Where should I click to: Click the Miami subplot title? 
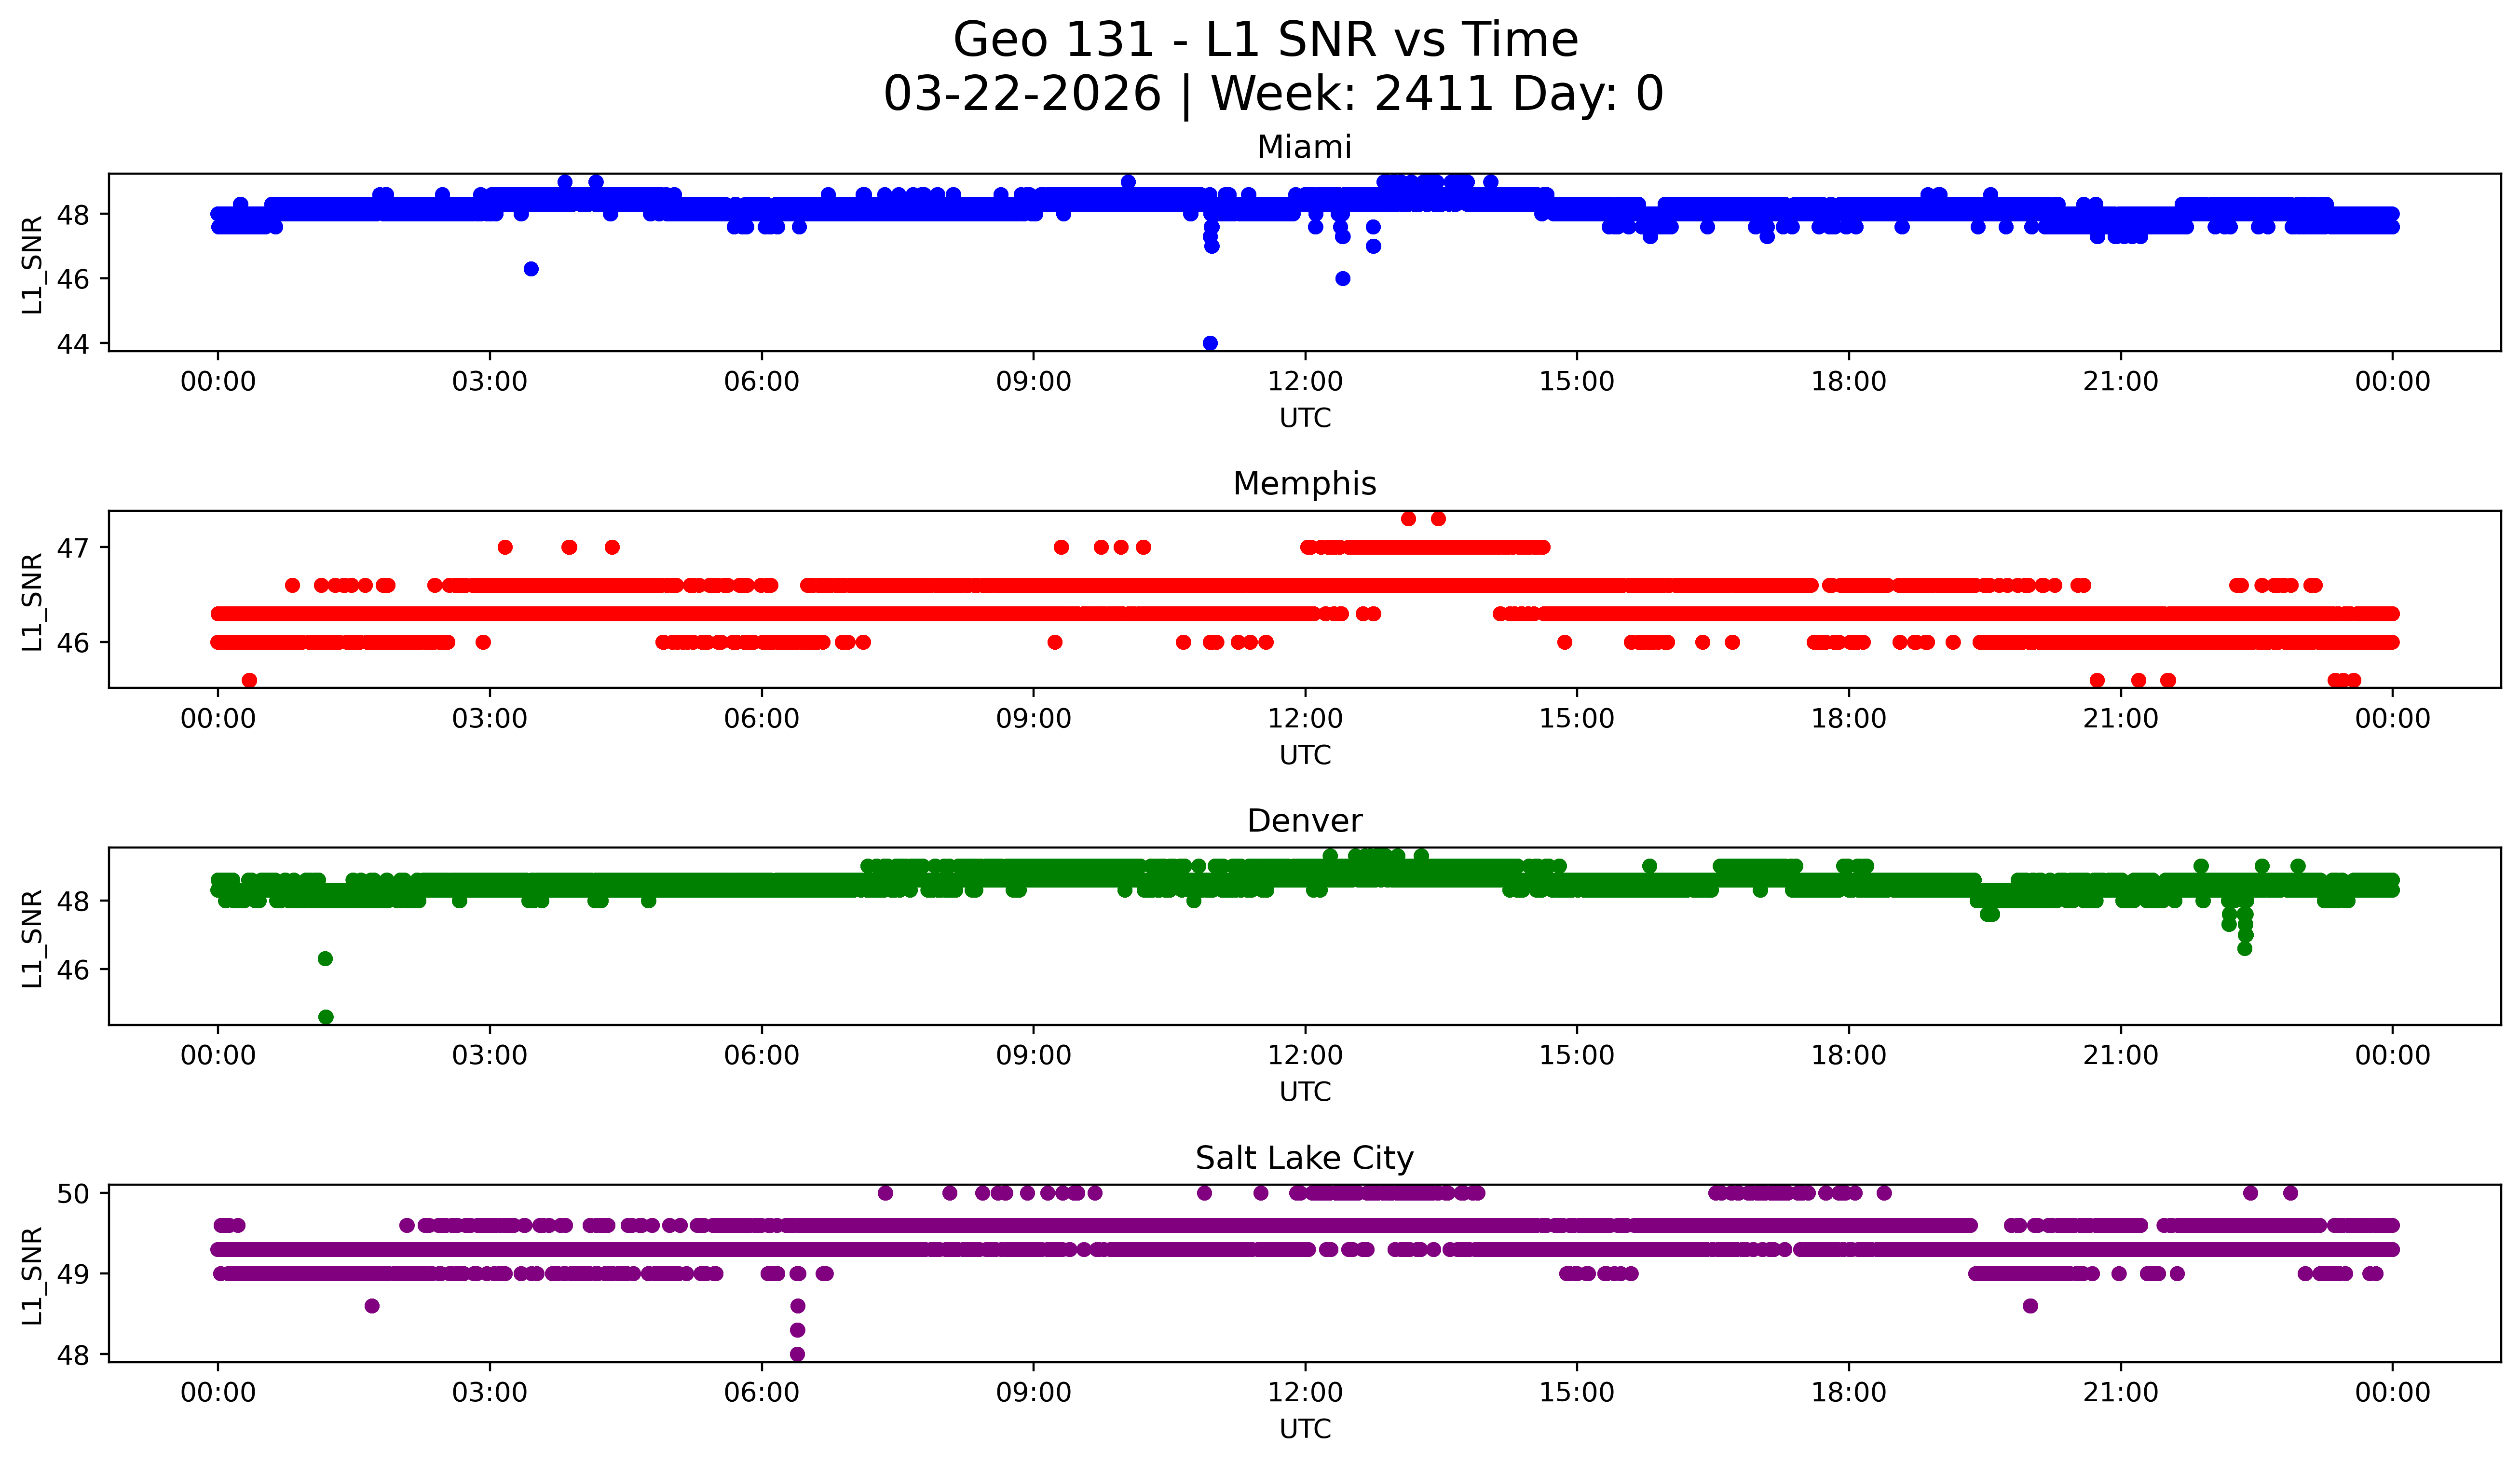coord(1304,147)
